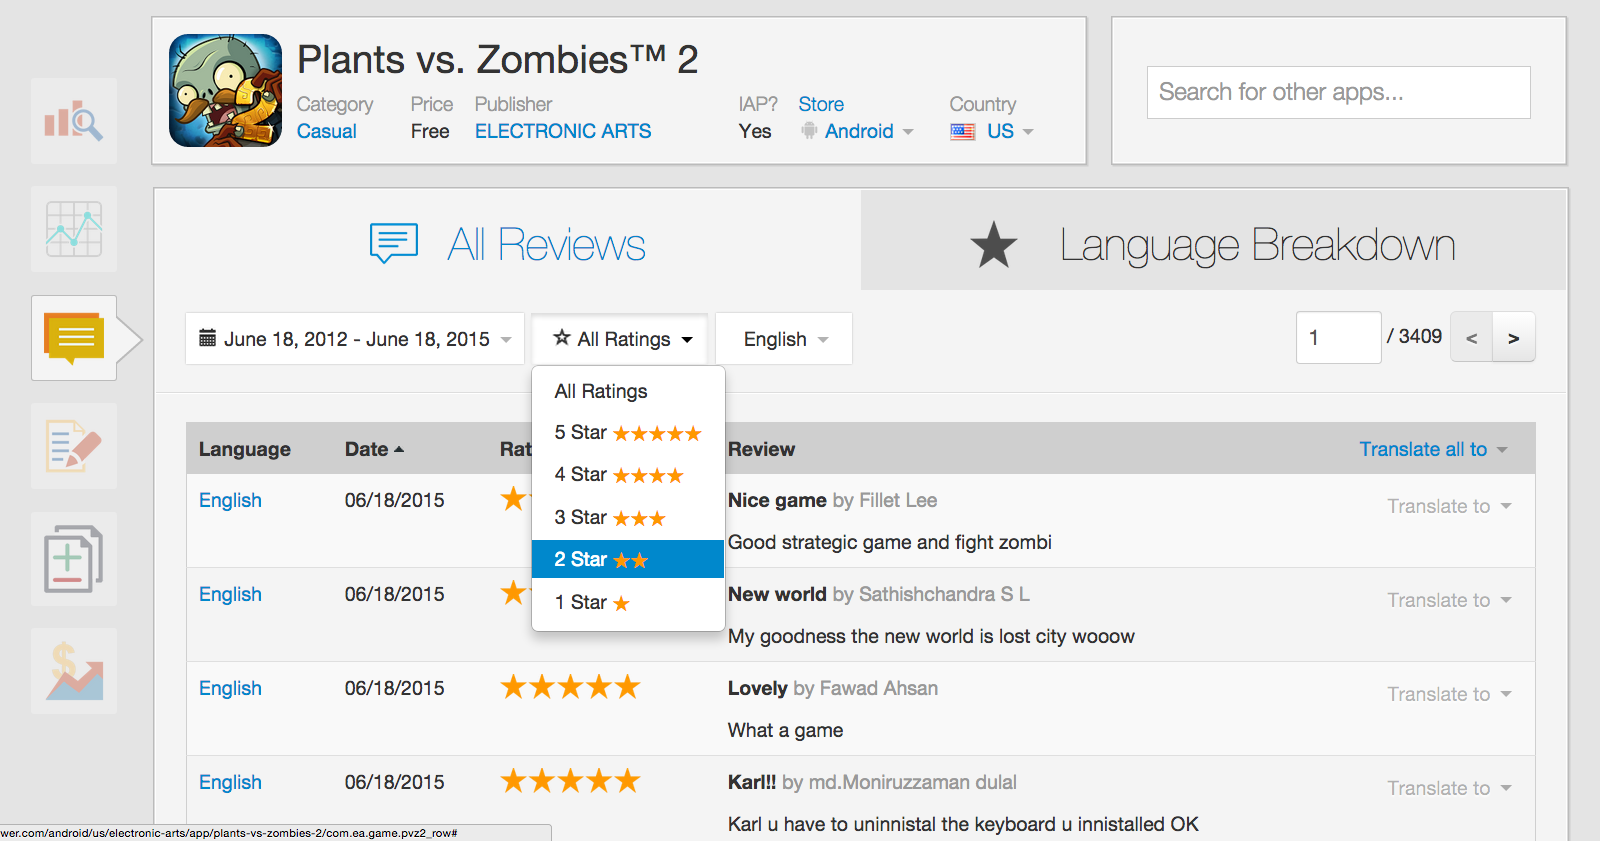This screenshot has height=841, width=1600.
Task: Choose the 2 Star filter option
Action: [x=628, y=559]
